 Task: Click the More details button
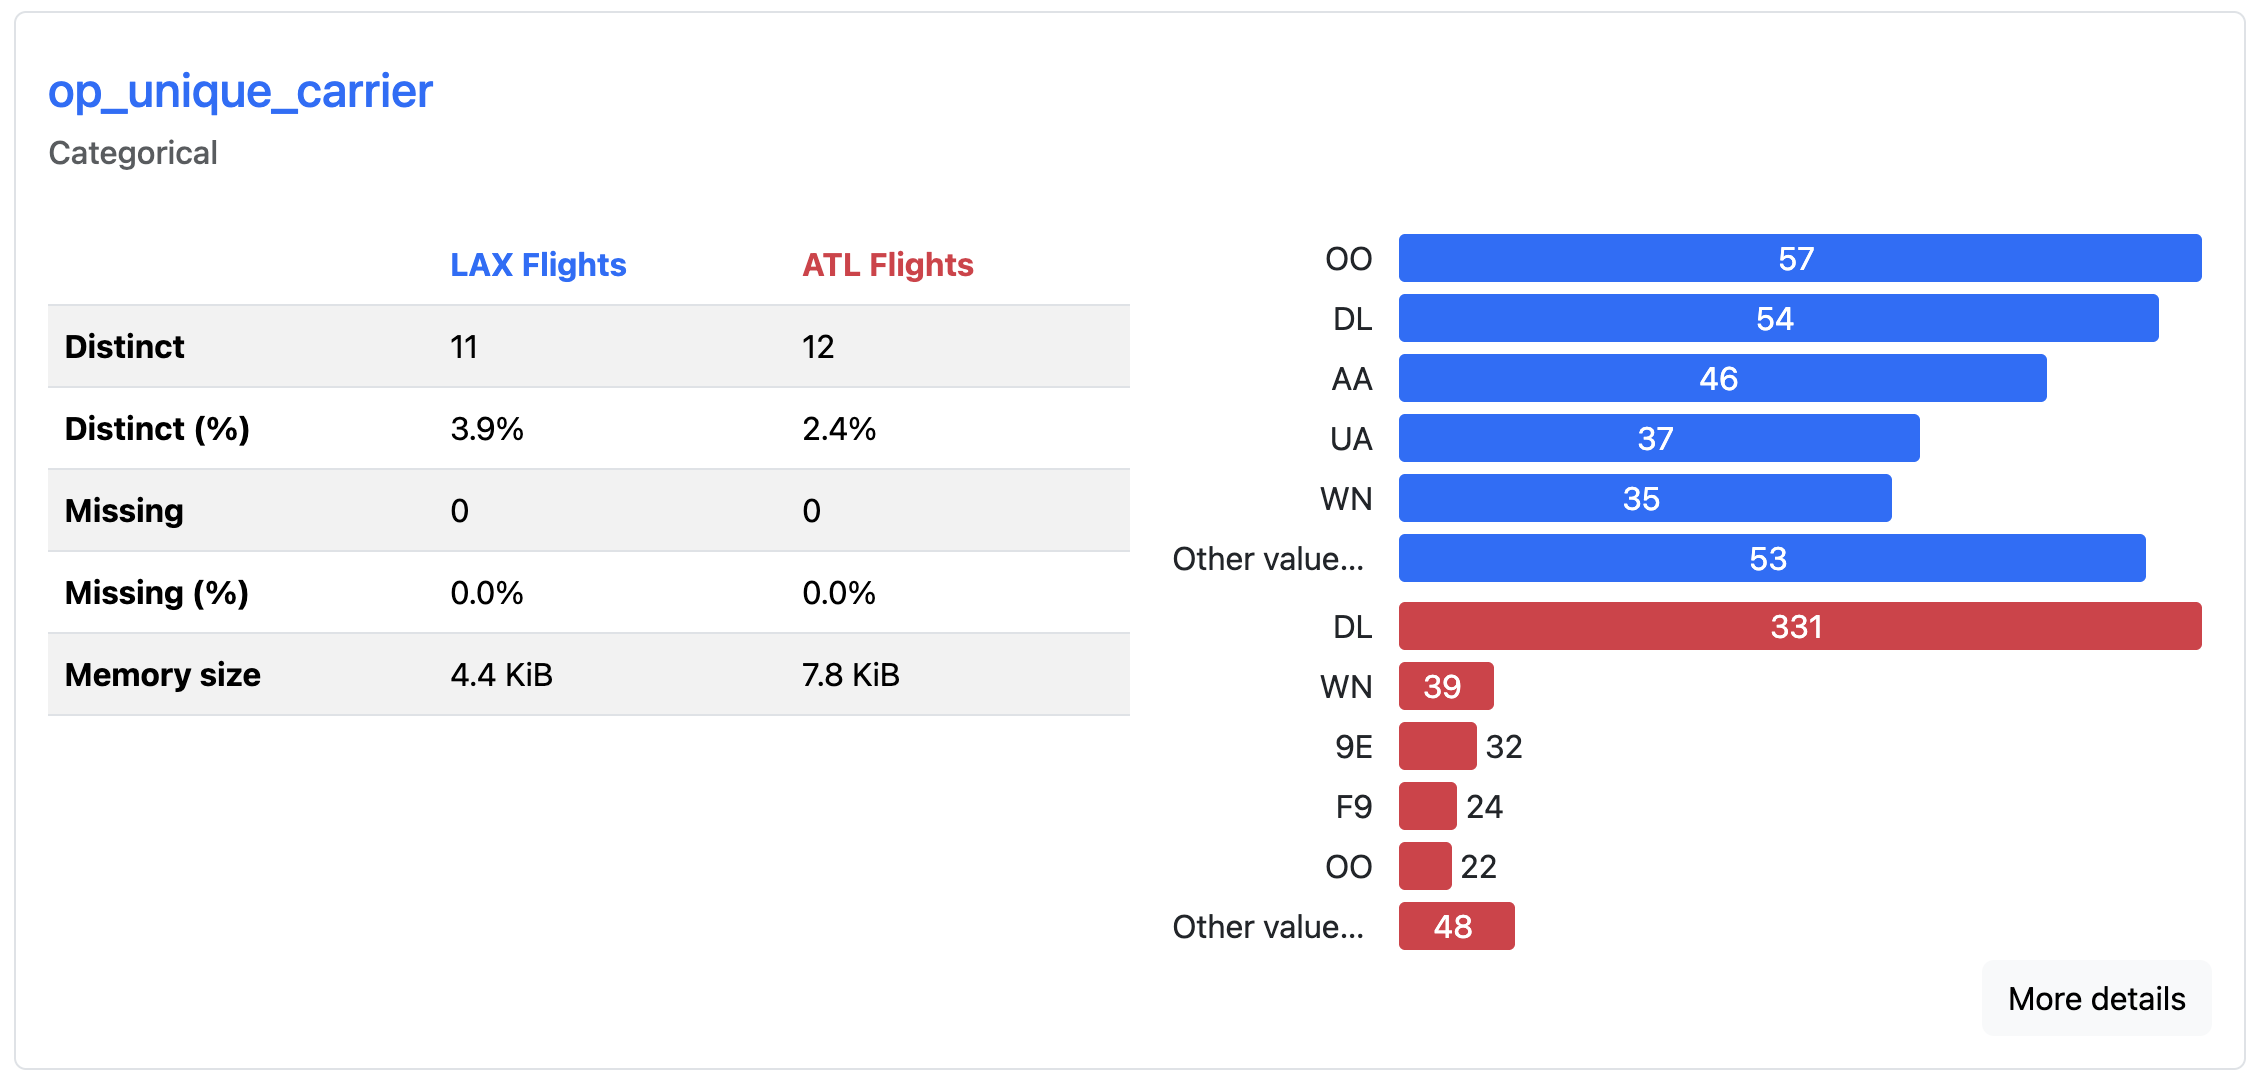click(x=2095, y=998)
